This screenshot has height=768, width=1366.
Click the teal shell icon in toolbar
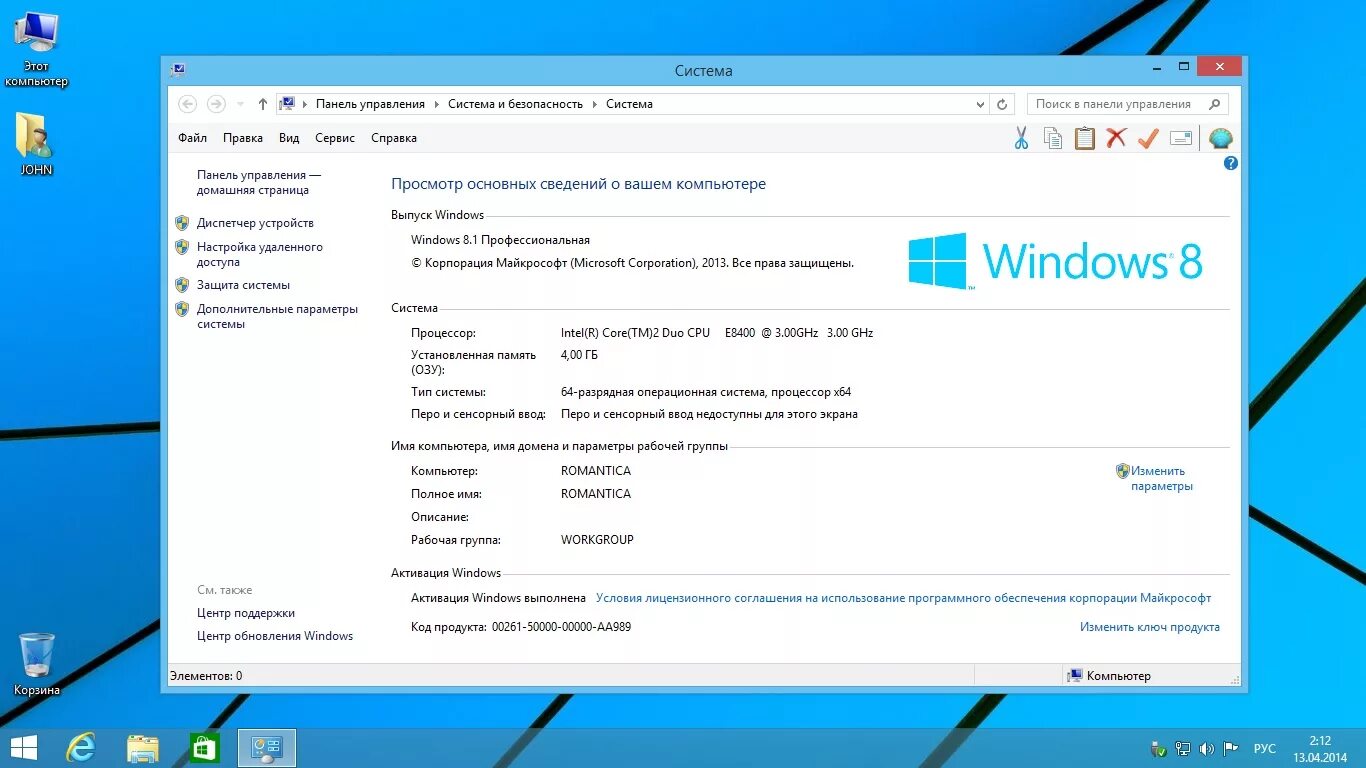pyautogui.click(x=1220, y=138)
